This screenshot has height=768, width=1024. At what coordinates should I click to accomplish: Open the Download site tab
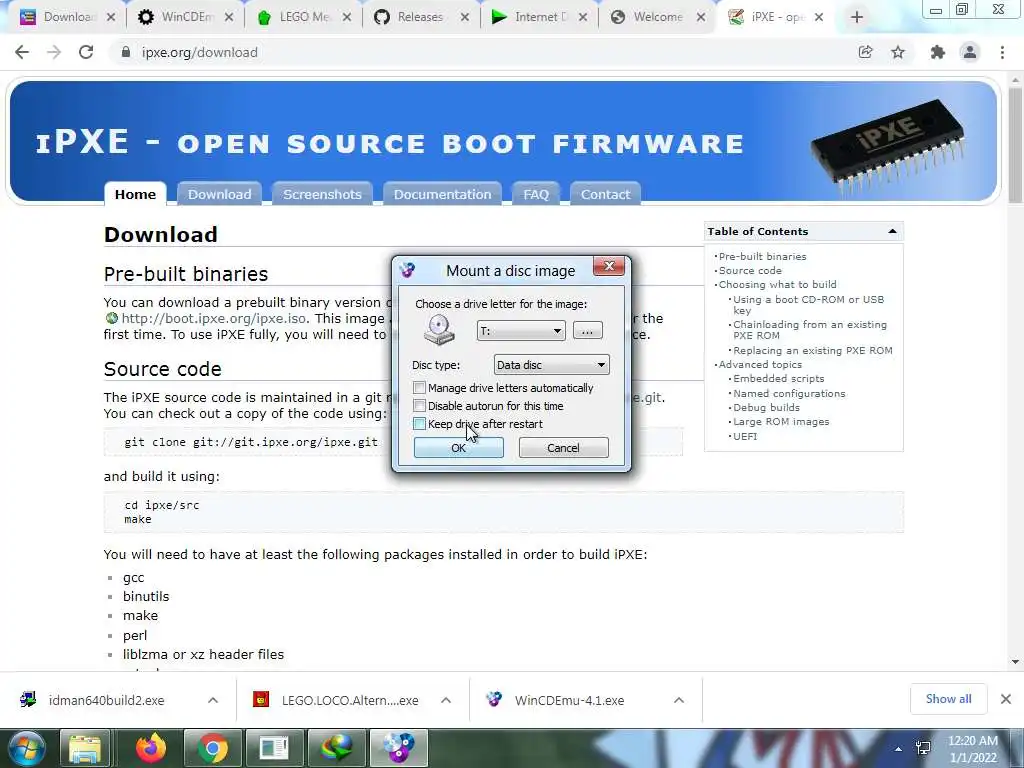pyautogui.click(x=219, y=194)
